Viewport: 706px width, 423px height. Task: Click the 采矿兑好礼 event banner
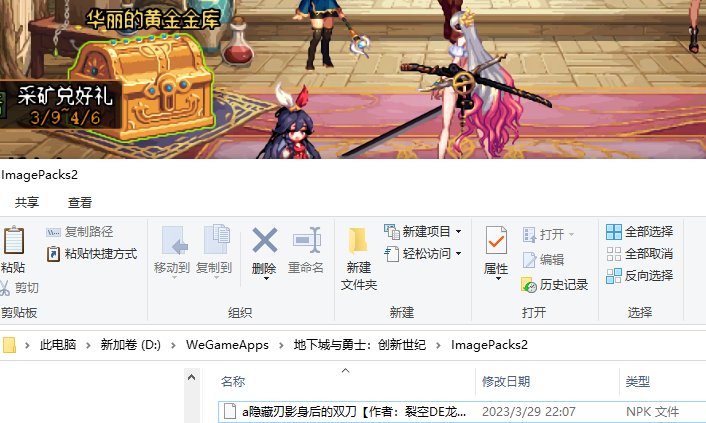61,105
